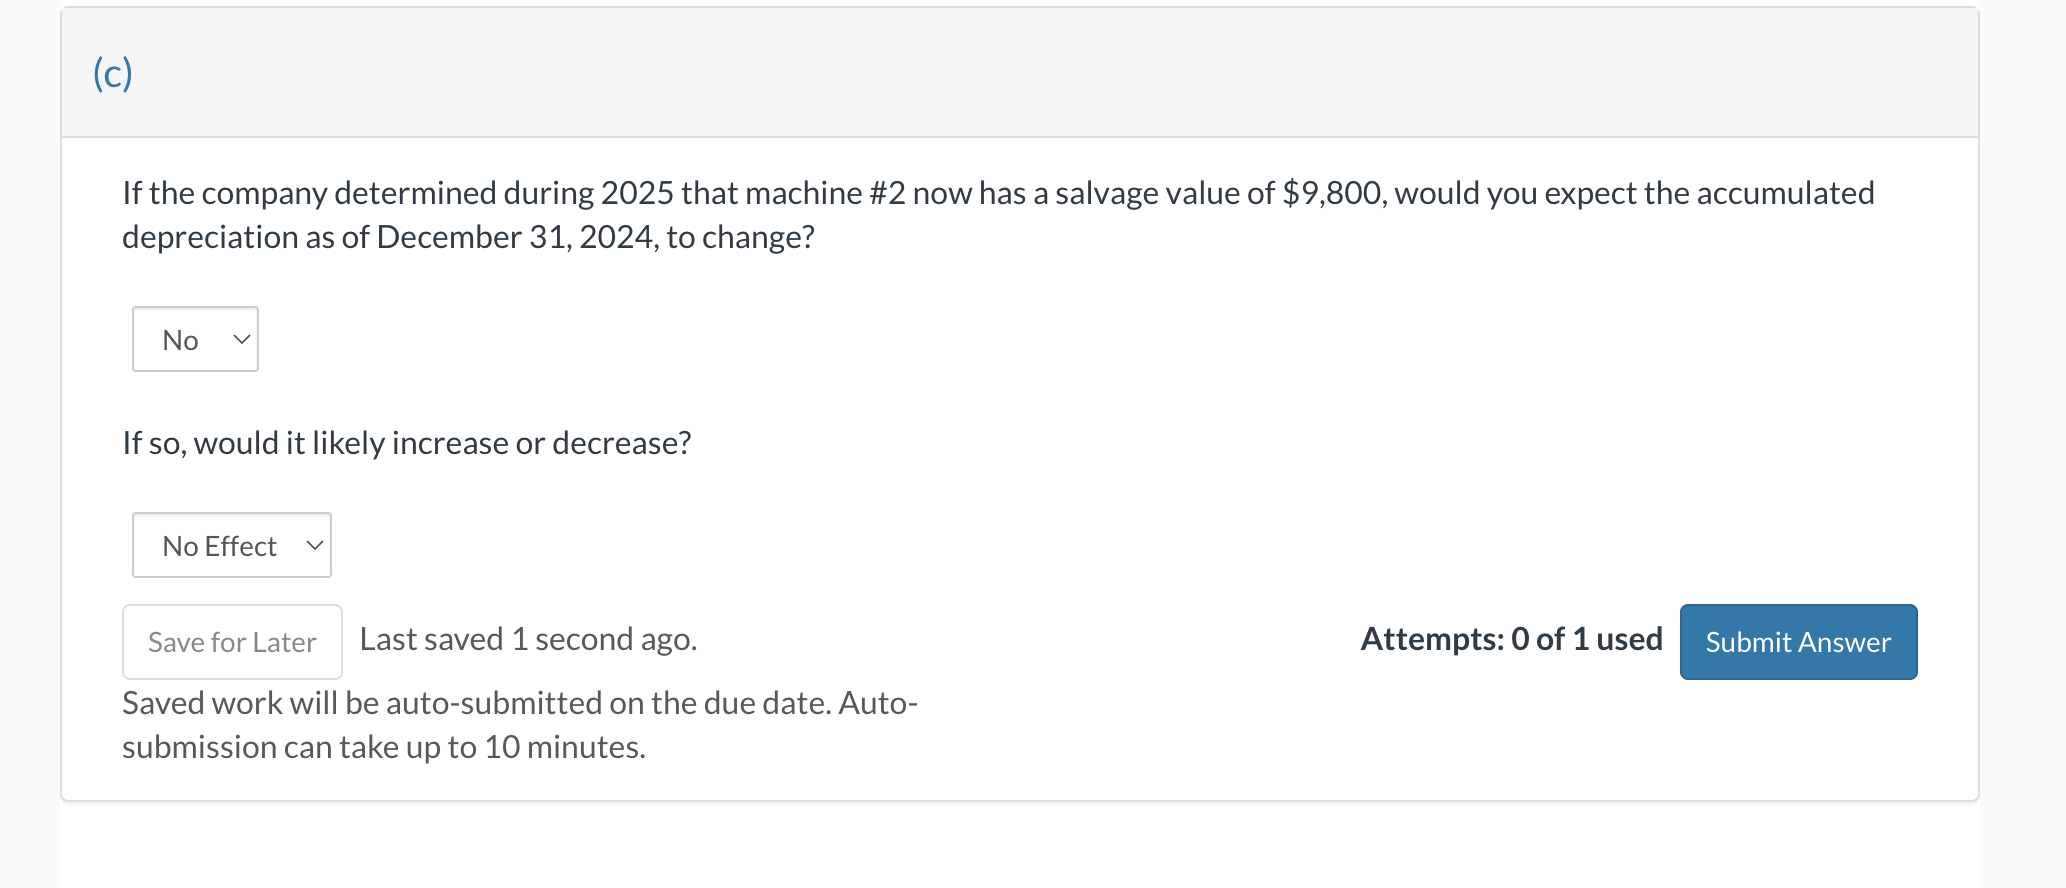This screenshot has height=888, width=2066.
Task: Change the increase/decrease answer selection
Action: click(x=231, y=545)
